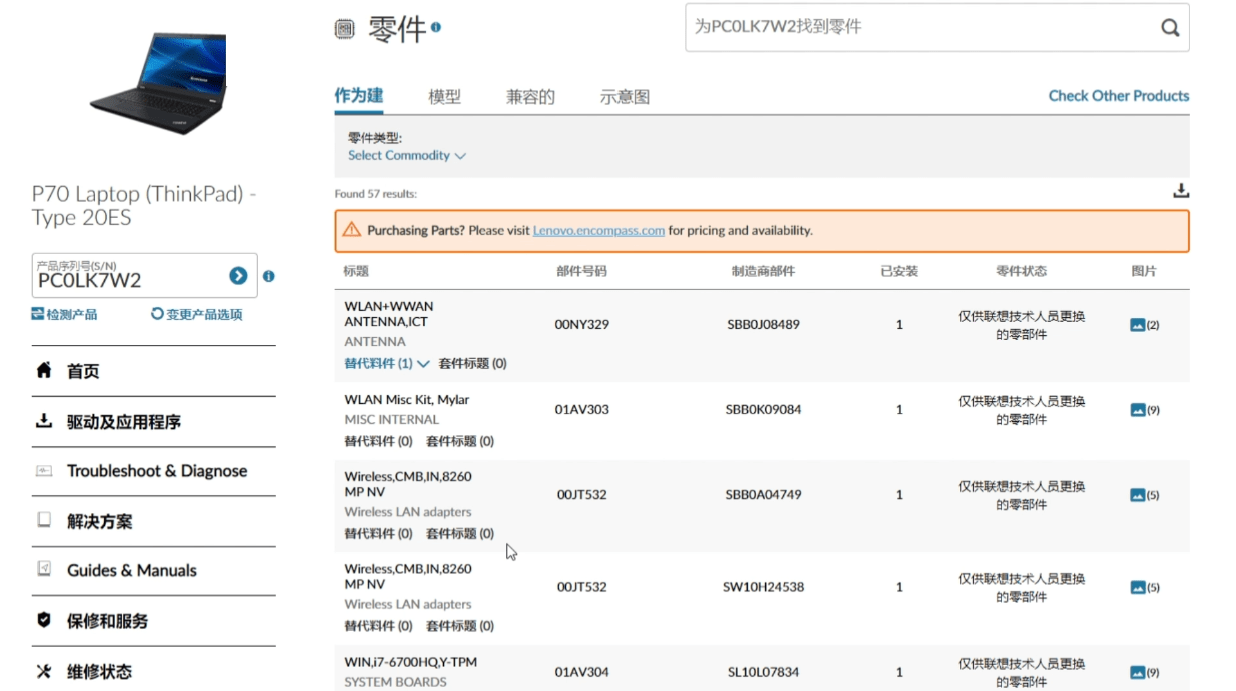Click the info icon beside 零件 heading
The height and width of the screenshot is (691, 1236).
[436, 27]
